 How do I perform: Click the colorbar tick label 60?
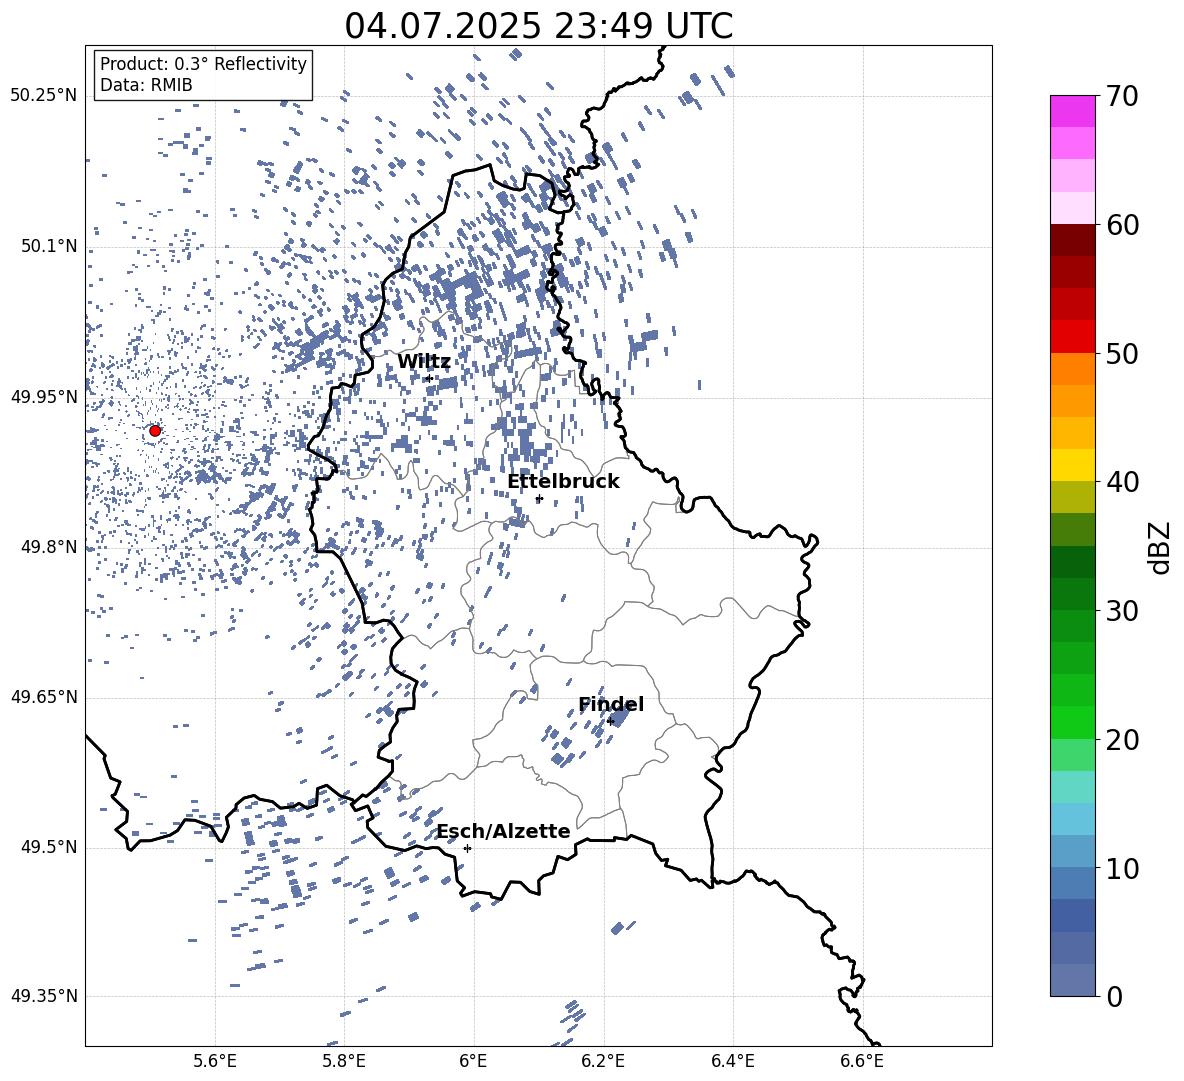point(1123,225)
